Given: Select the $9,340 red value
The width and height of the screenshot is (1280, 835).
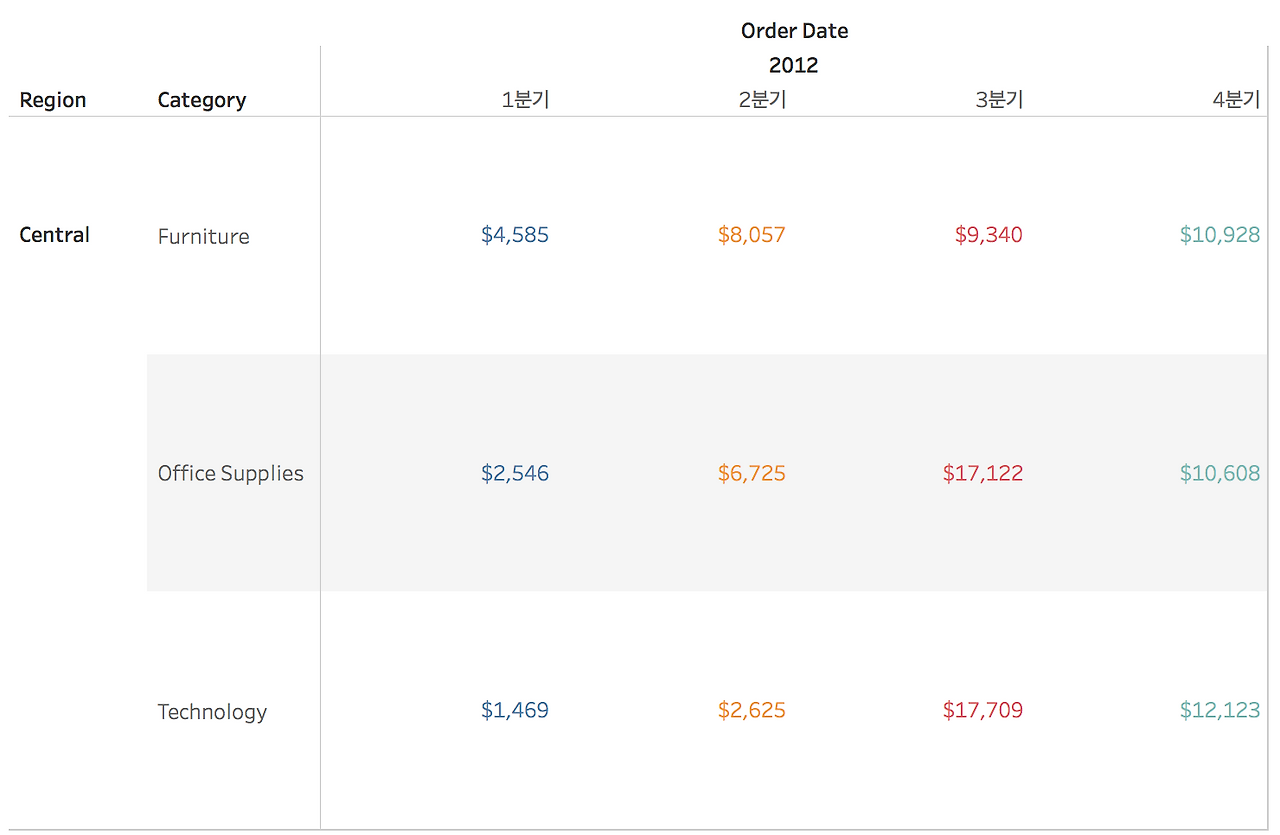Looking at the screenshot, I should coord(989,235).
